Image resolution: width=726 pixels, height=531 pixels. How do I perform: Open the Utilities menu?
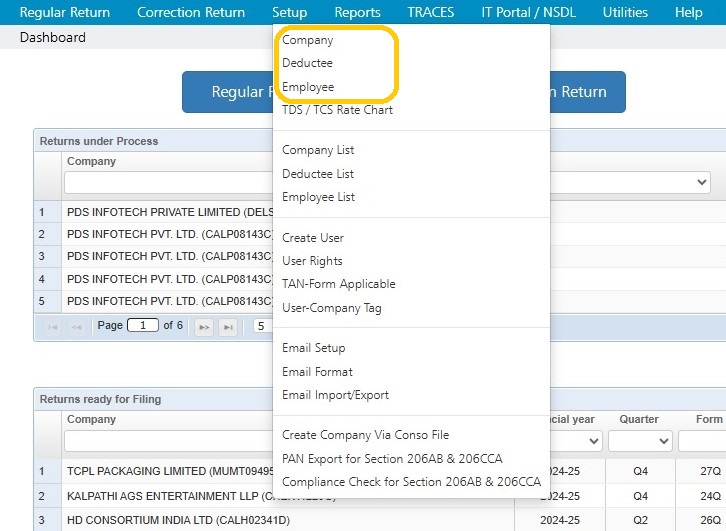(625, 12)
